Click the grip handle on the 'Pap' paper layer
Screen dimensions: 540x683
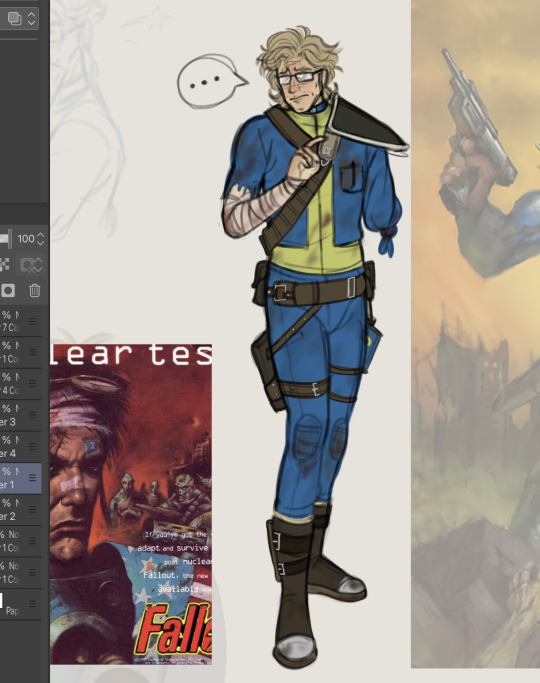coord(33,604)
